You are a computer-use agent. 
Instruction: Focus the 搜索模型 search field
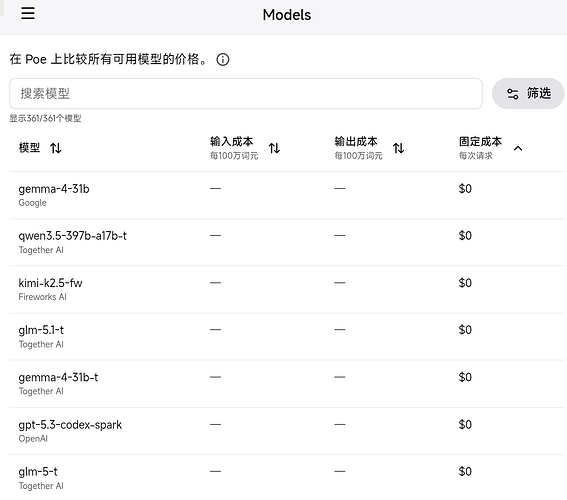pyautogui.click(x=246, y=94)
